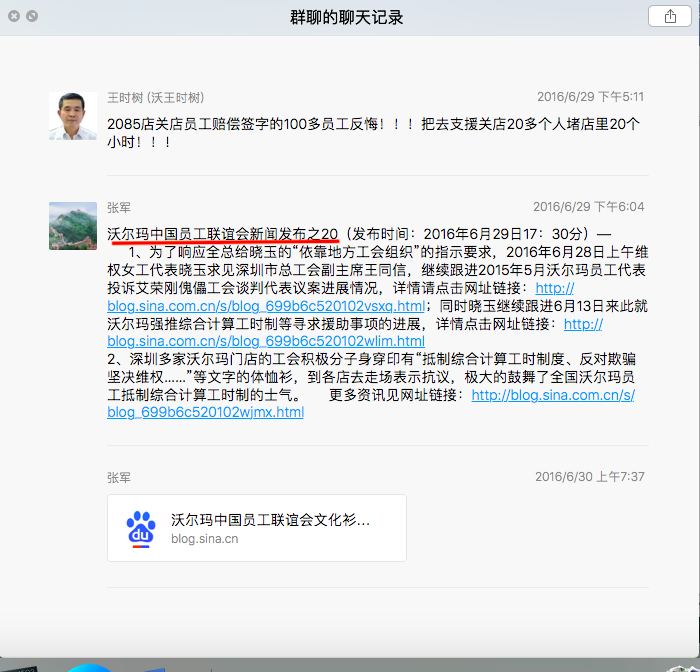Open the 沃尔玛中国员工联谊会文化衫 link card
Viewport: 700px width, 672px height.
(257, 528)
